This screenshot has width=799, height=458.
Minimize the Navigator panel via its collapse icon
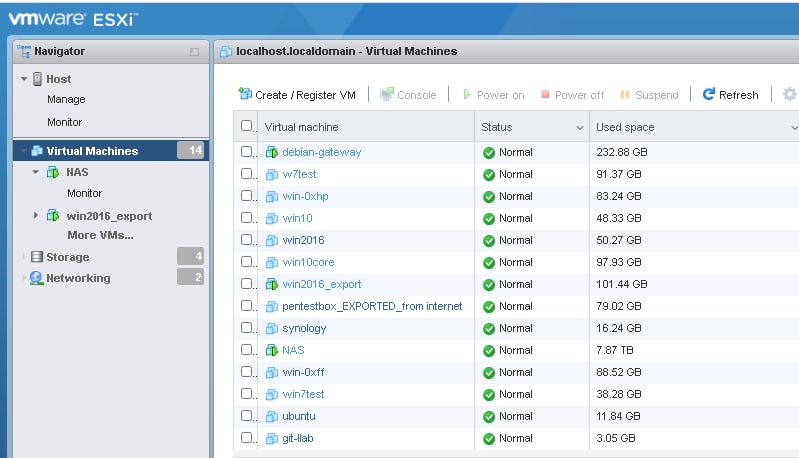pyautogui.click(x=194, y=52)
